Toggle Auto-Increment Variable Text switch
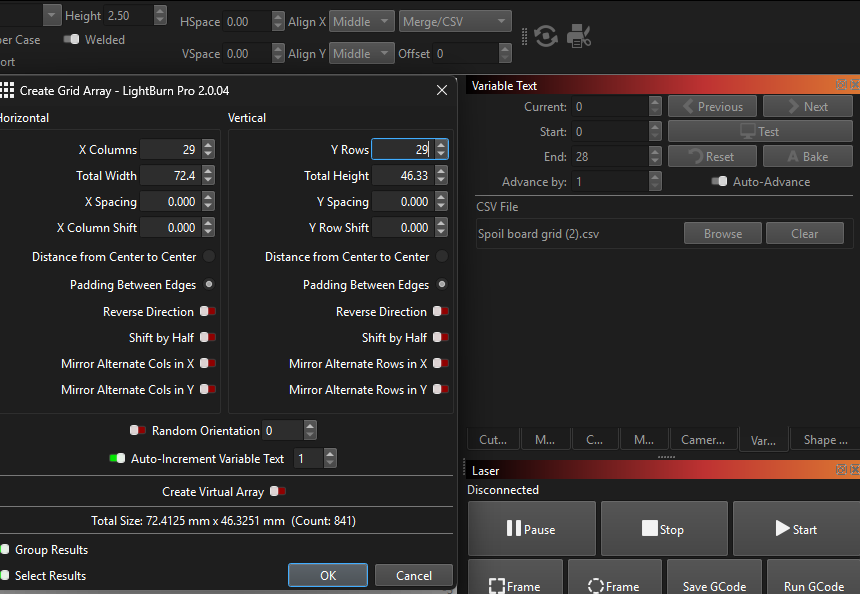The height and width of the screenshot is (594, 860). coord(117,458)
